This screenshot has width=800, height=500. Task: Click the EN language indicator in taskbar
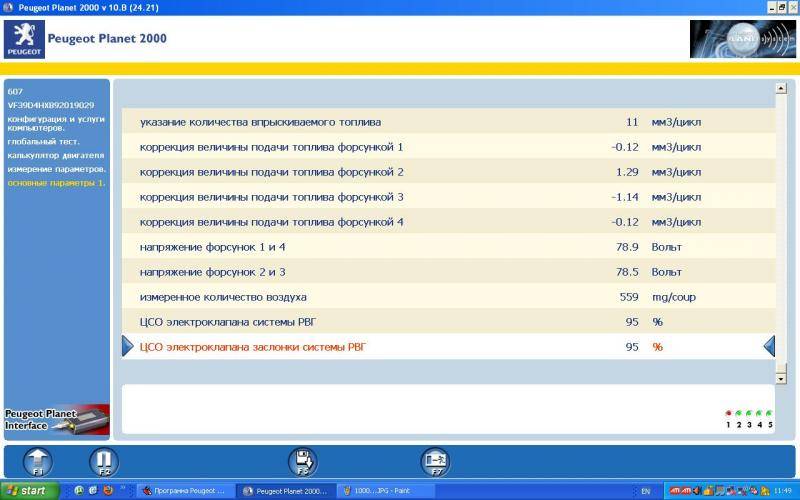[645, 491]
